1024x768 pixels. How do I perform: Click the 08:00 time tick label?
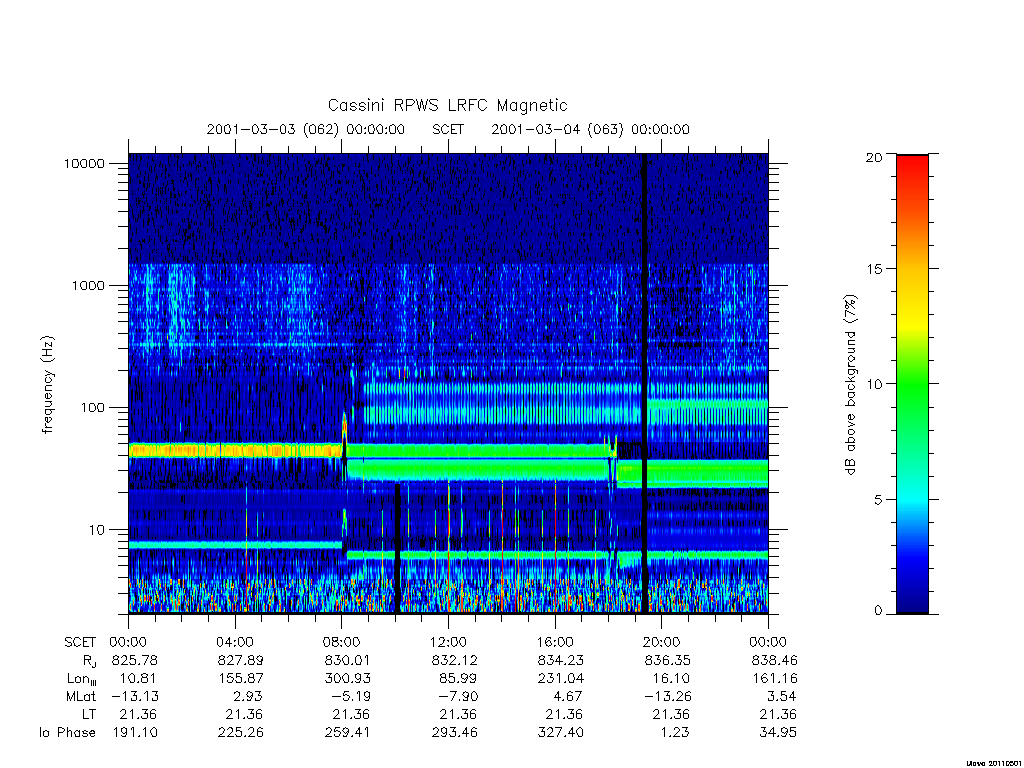pyautogui.click(x=342, y=642)
